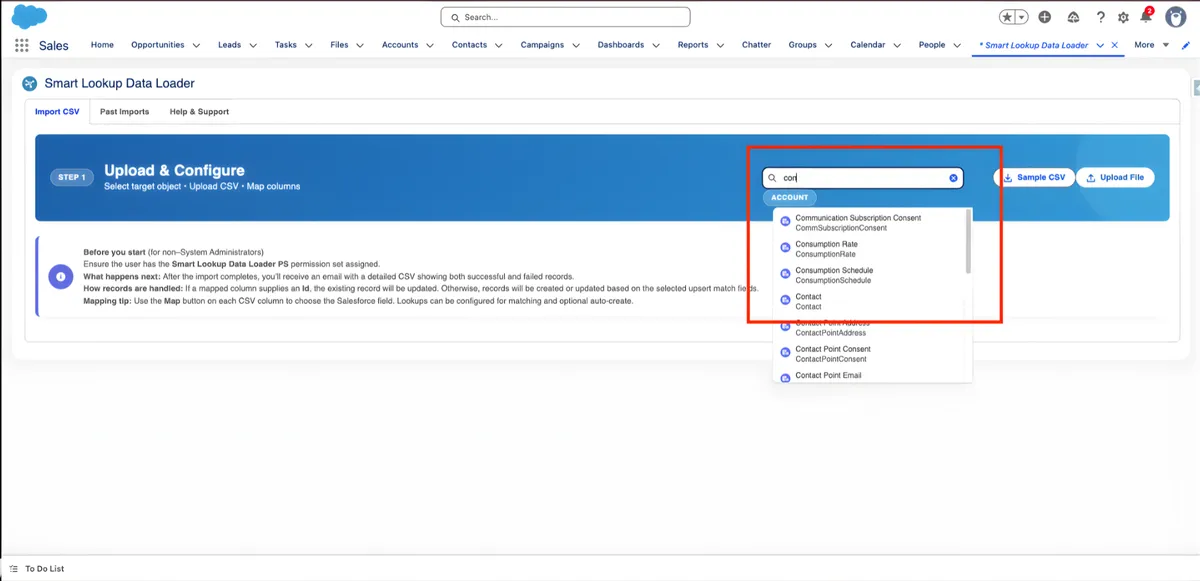Open the Calendar tab
Screen dimensions: 1200x581
[x=867, y=45]
